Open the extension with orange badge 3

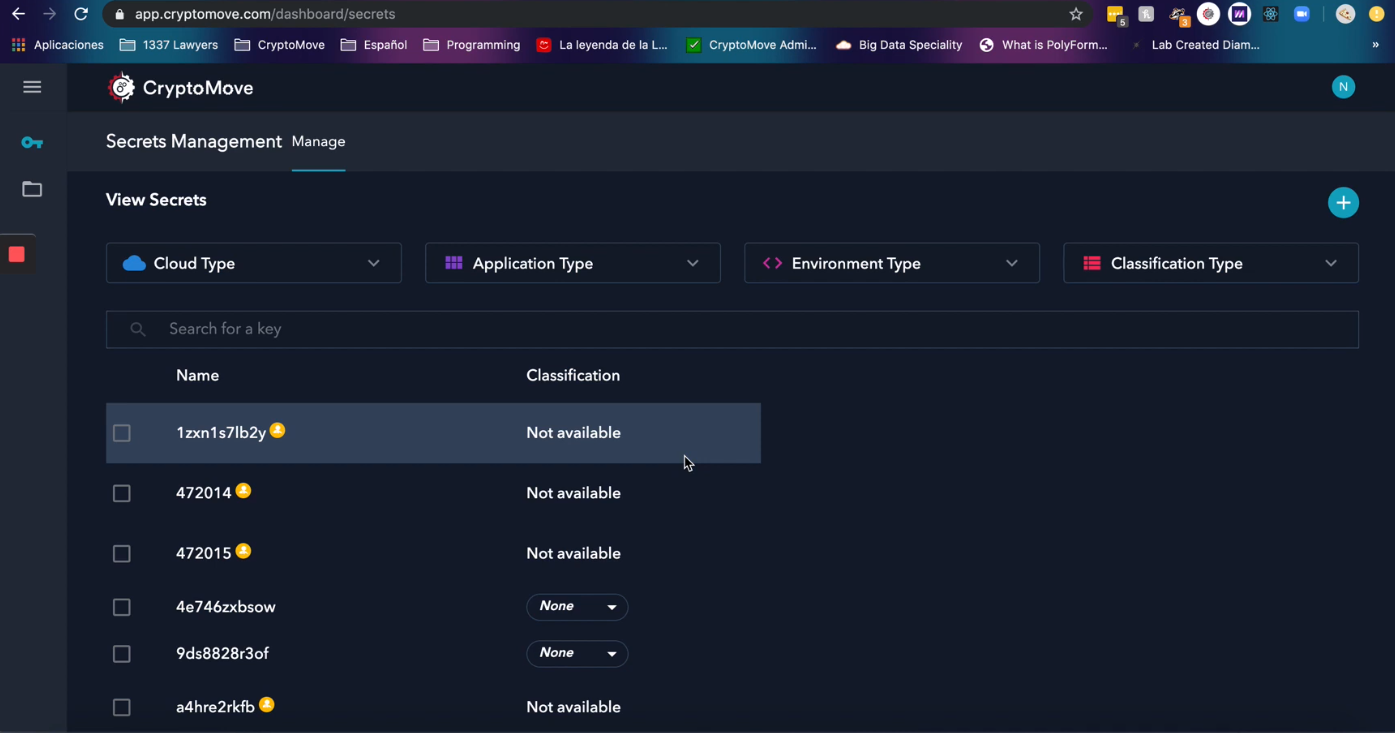pyautogui.click(x=1178, y=15)
